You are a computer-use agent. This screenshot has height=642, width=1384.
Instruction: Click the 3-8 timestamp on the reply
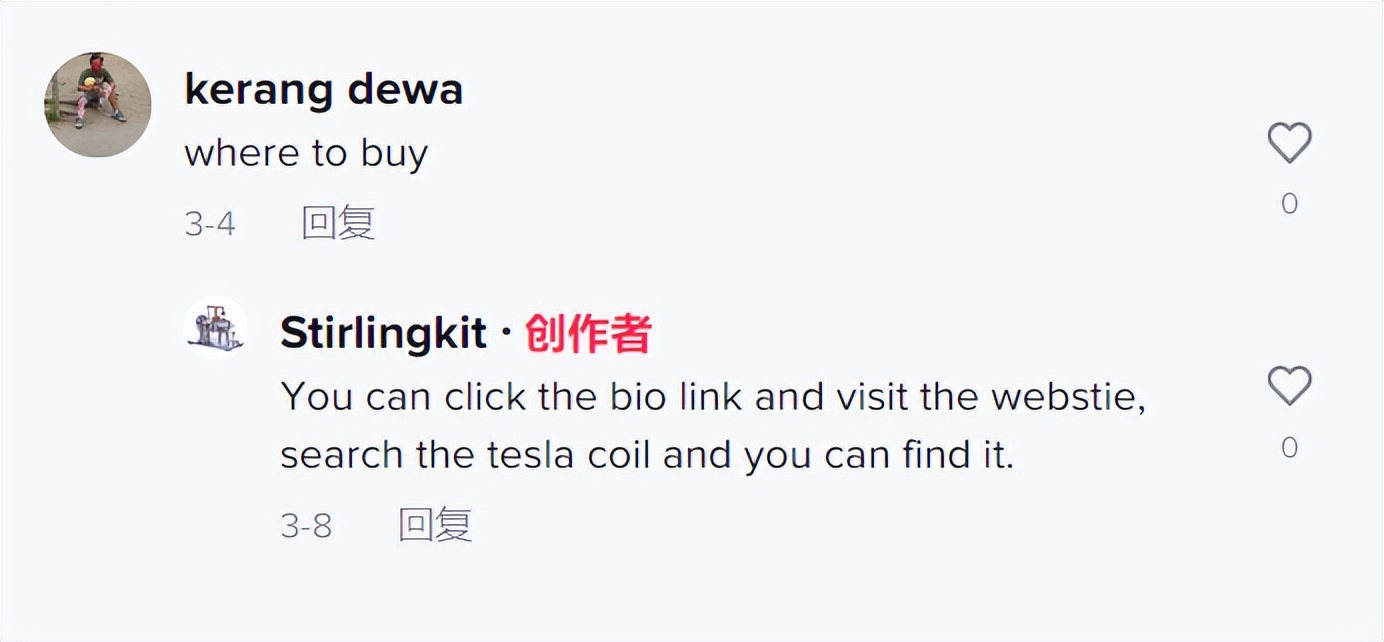pos(306,523)
